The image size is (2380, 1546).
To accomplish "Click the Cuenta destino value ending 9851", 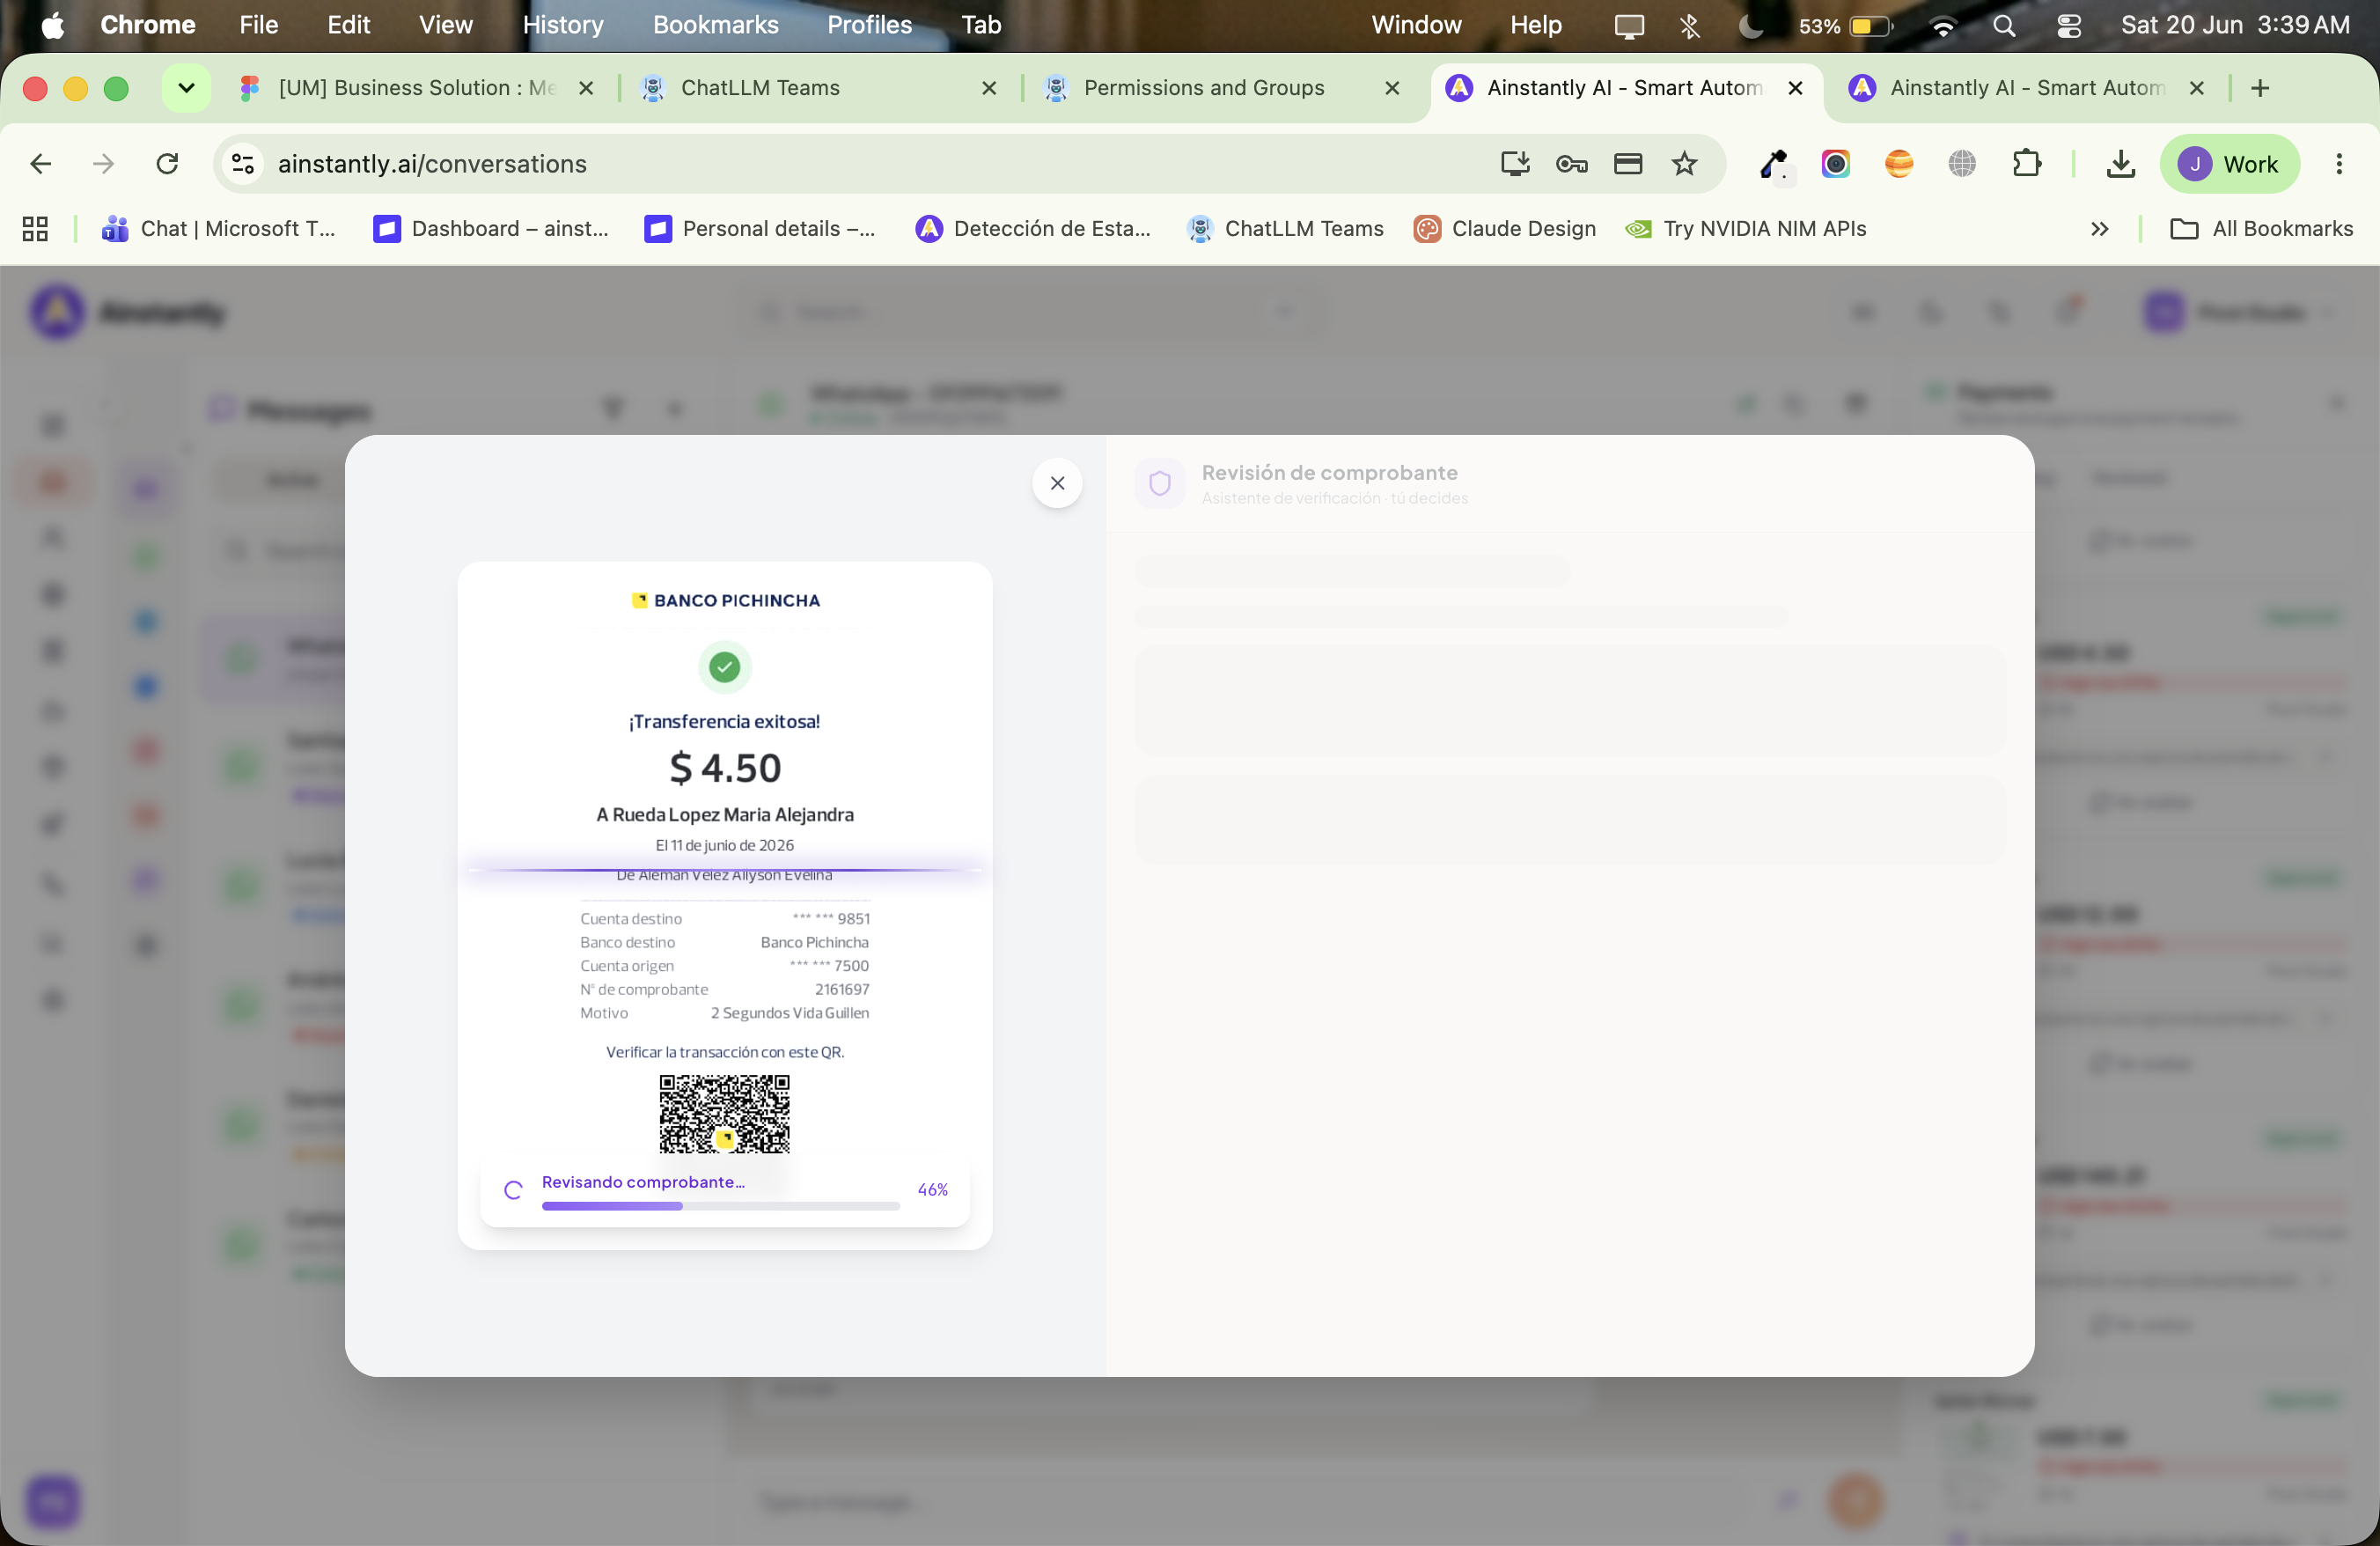I will coord(830,918).
